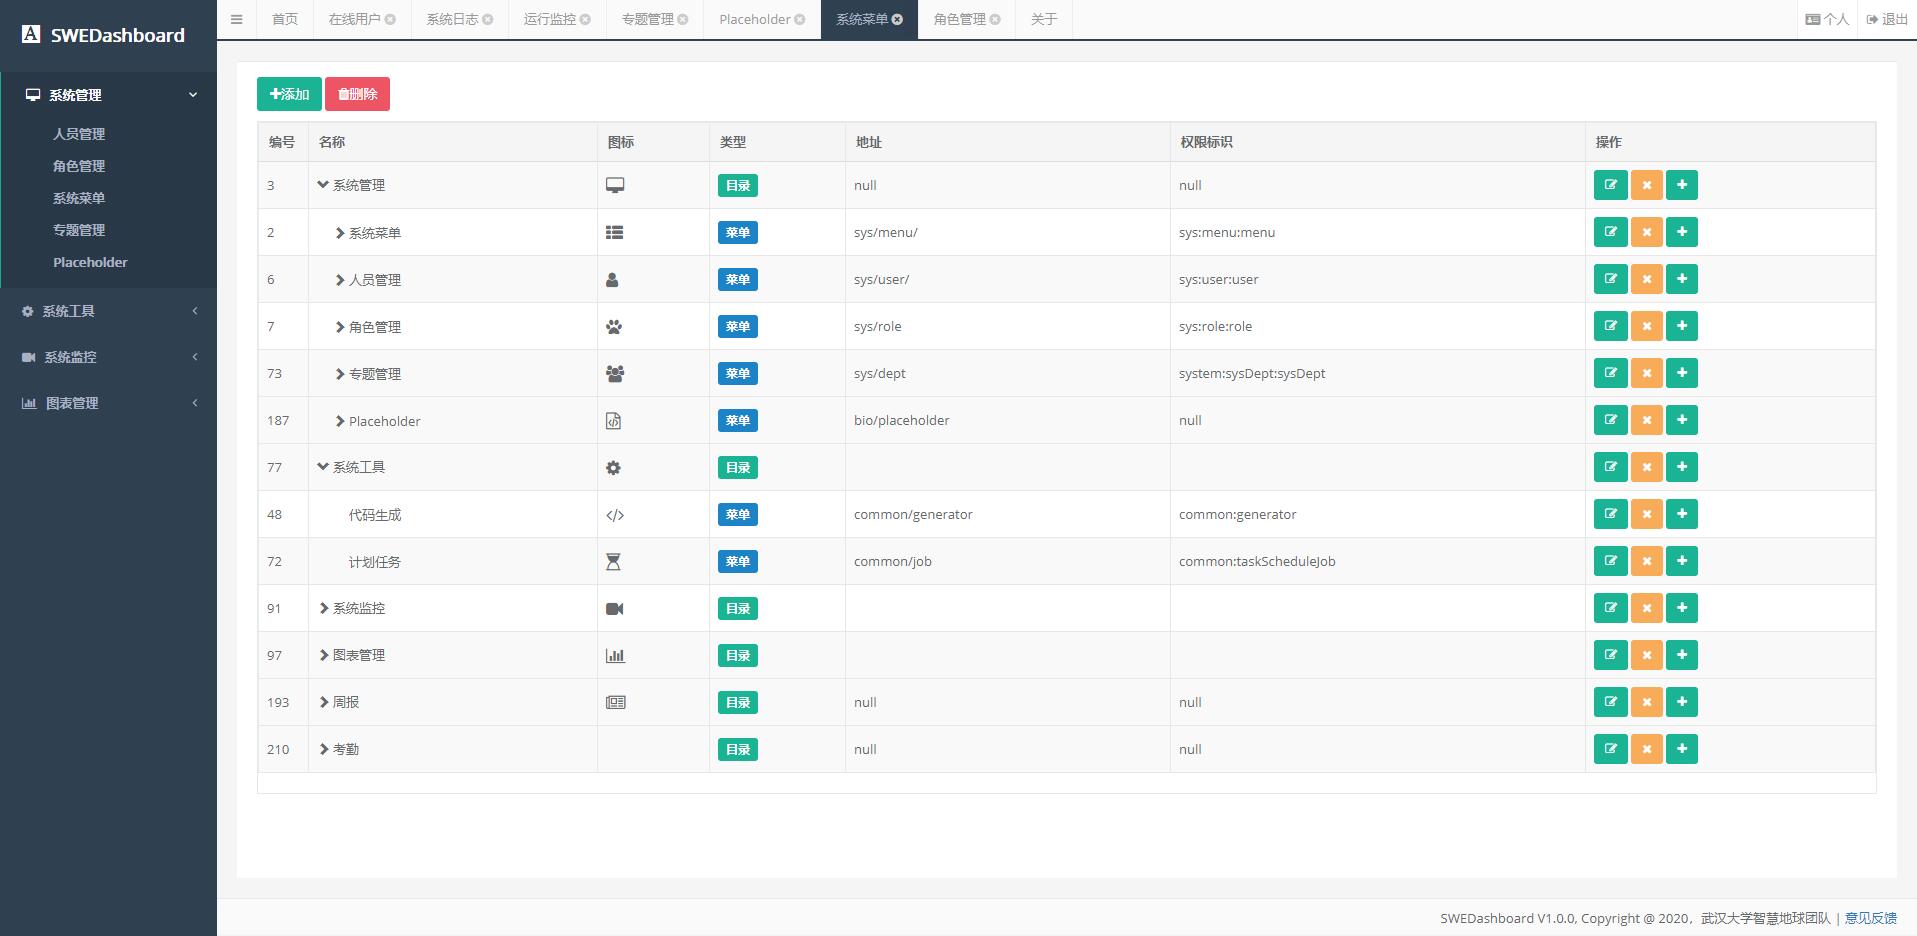Close the 角色管理 tab via its x icon
The image size is (1917, 936).
point(995,19)
